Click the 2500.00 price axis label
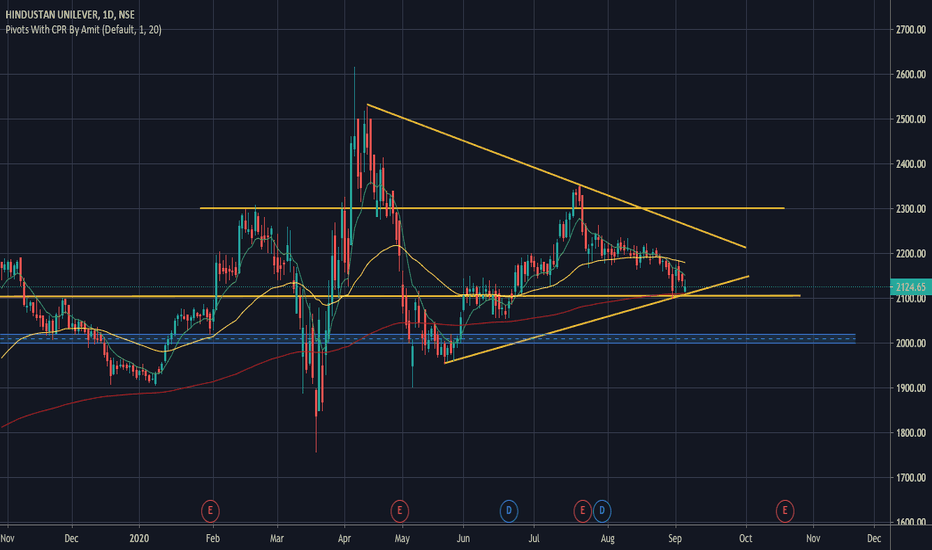The height and width of the screenshot is (550, 932). [x=911, y=119]
